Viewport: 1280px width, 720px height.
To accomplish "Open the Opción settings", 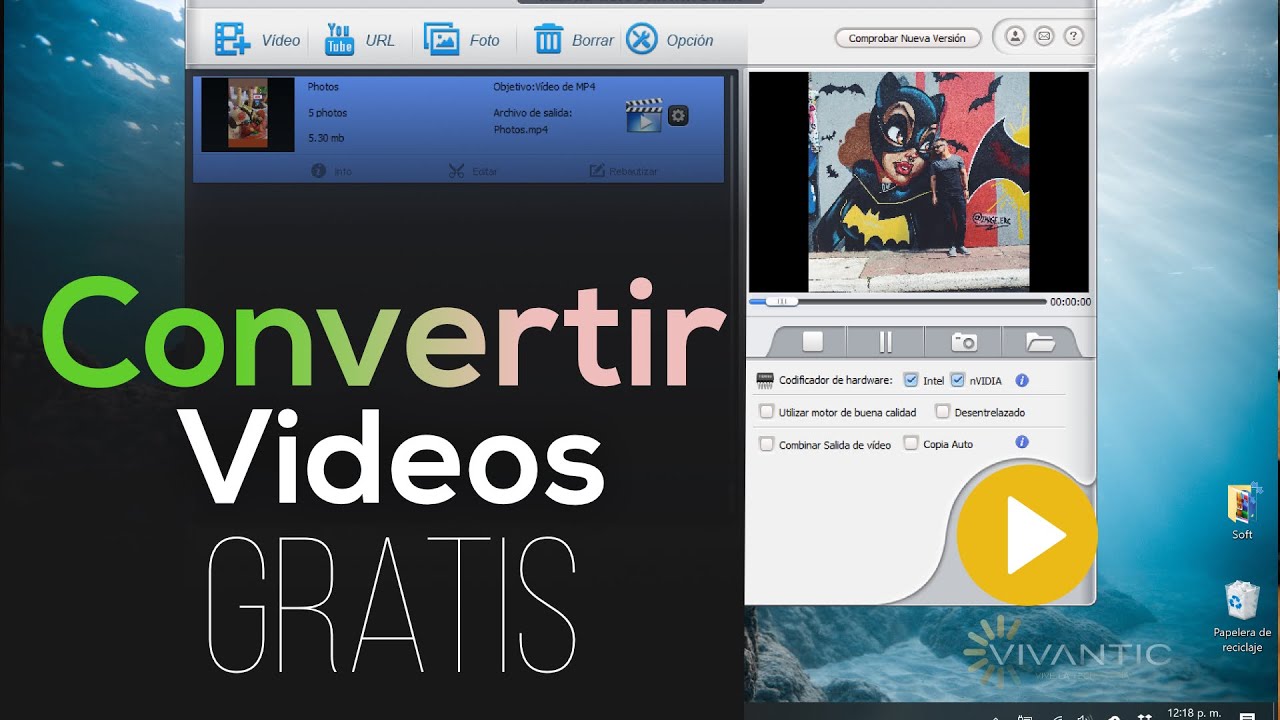I will click(669, 40).
